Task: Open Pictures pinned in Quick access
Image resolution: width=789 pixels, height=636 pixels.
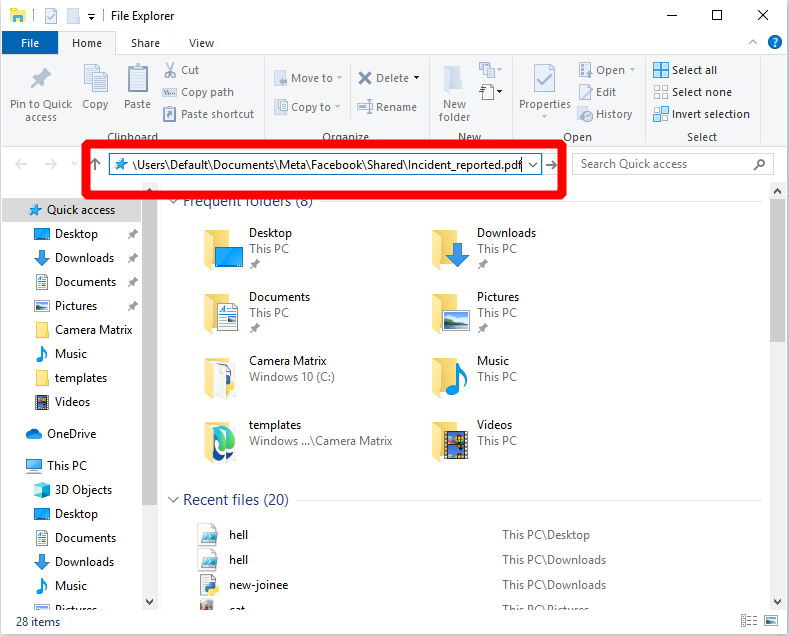Action: point(66,306)
